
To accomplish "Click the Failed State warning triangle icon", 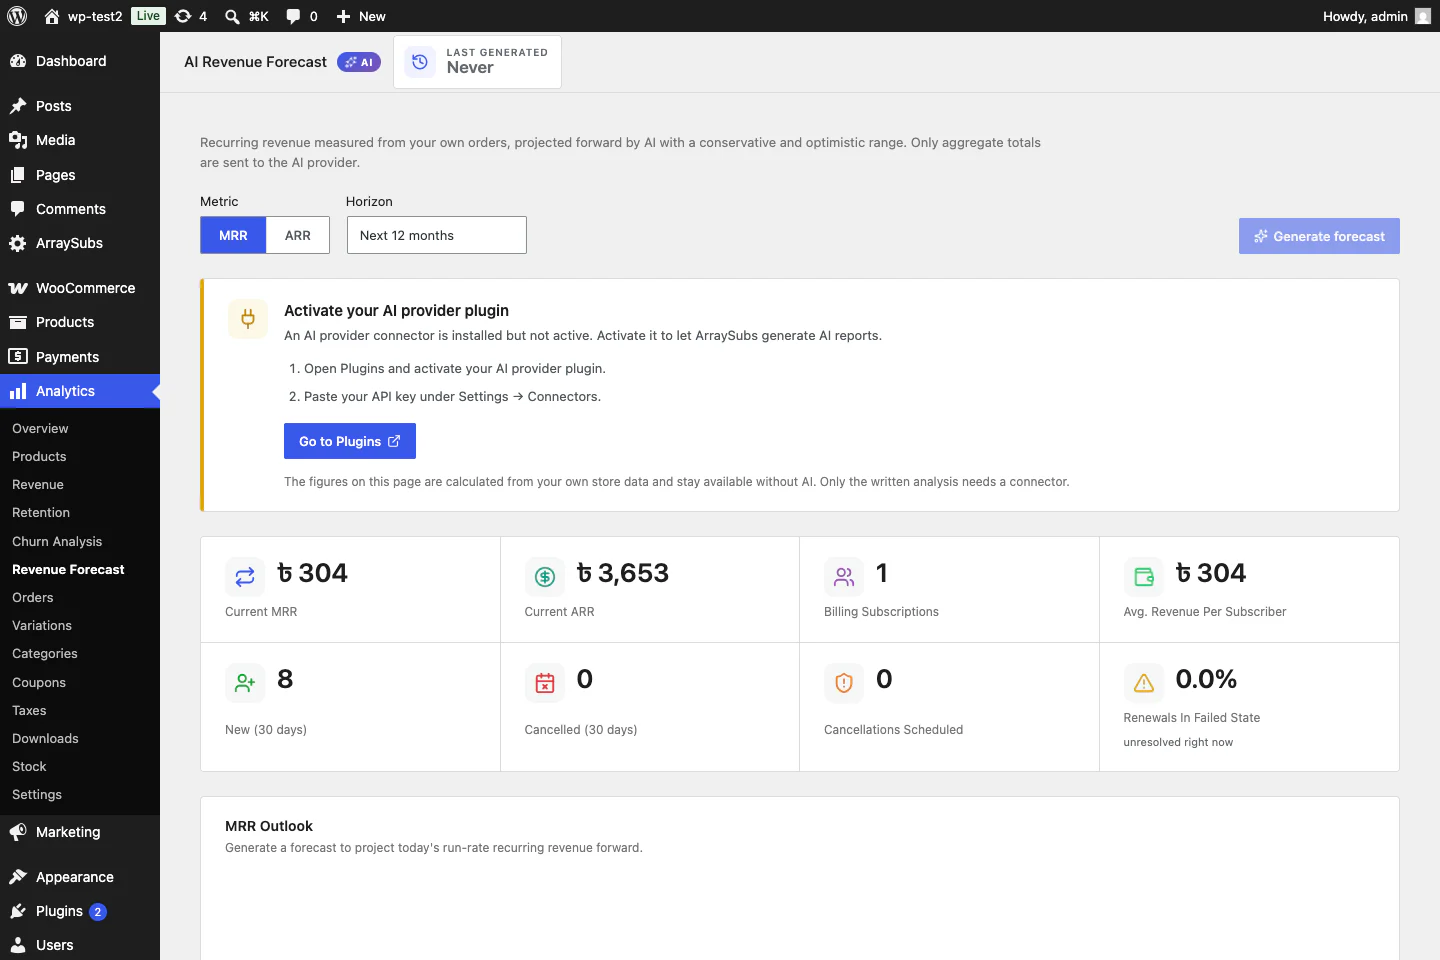I will click(1144, 683).
